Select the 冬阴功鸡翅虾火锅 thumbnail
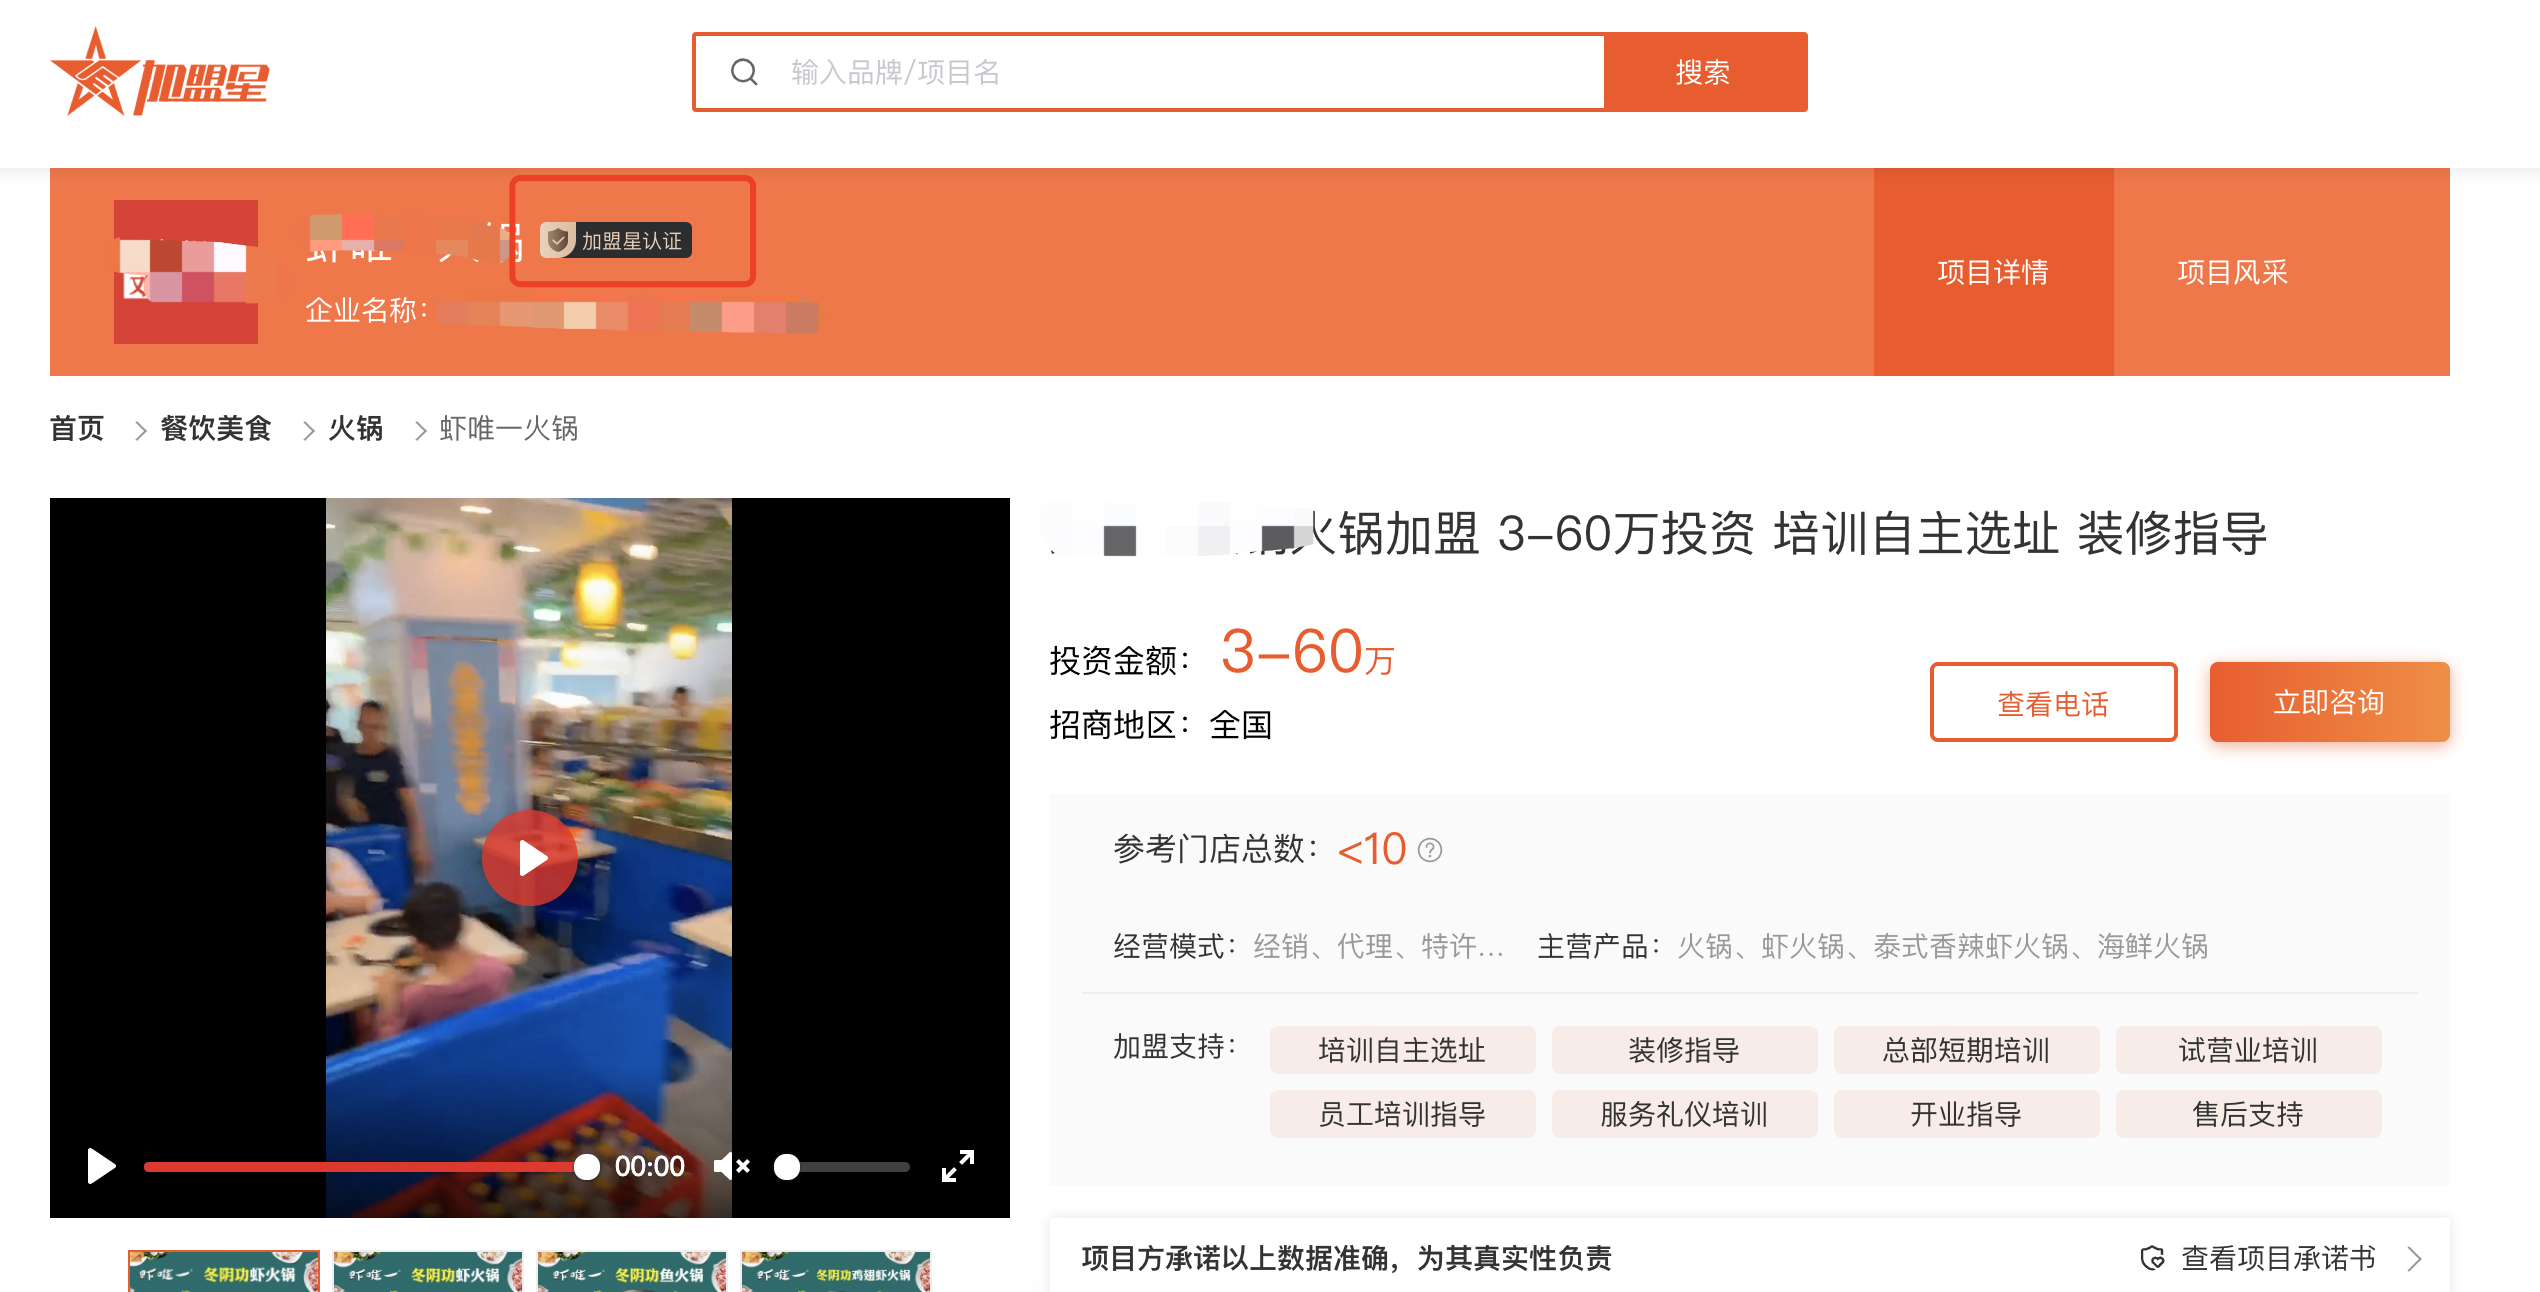This screenshot has height=1292, width=2540. coord(836,1271)
